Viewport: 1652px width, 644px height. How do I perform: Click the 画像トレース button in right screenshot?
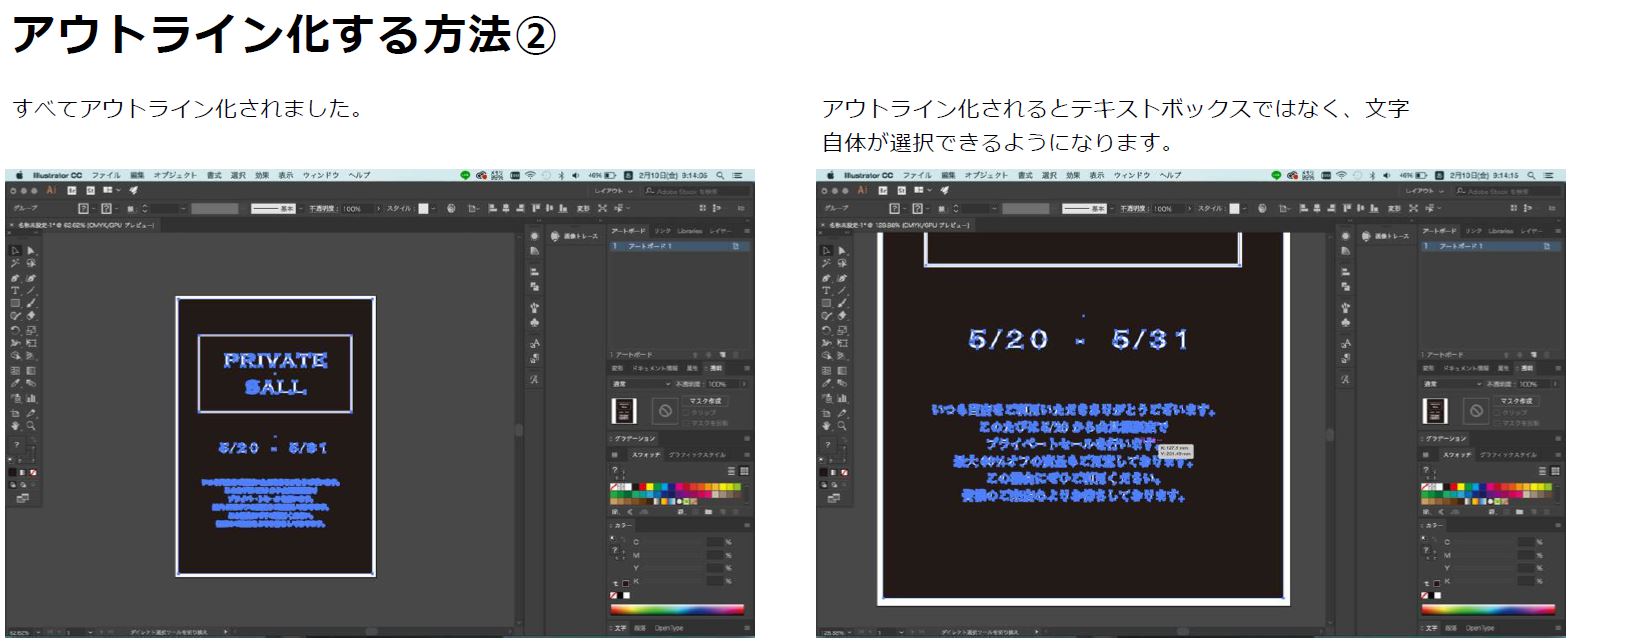[1385, 236]
